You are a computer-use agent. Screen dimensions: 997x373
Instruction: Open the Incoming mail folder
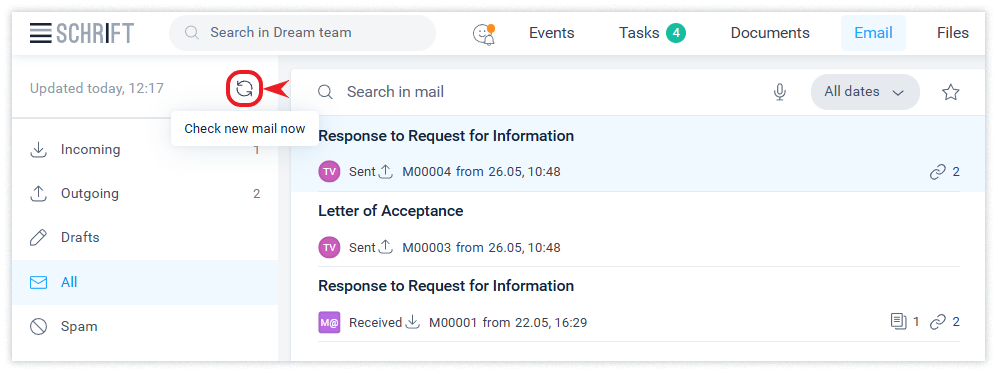(x=145, y=150)
